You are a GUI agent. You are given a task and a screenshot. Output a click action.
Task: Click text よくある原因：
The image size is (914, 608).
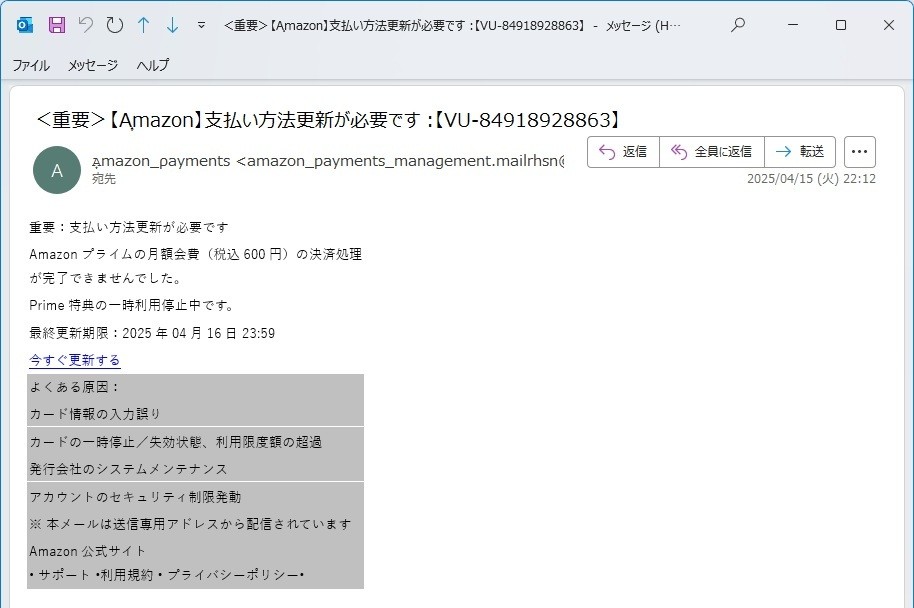(75, 387)
